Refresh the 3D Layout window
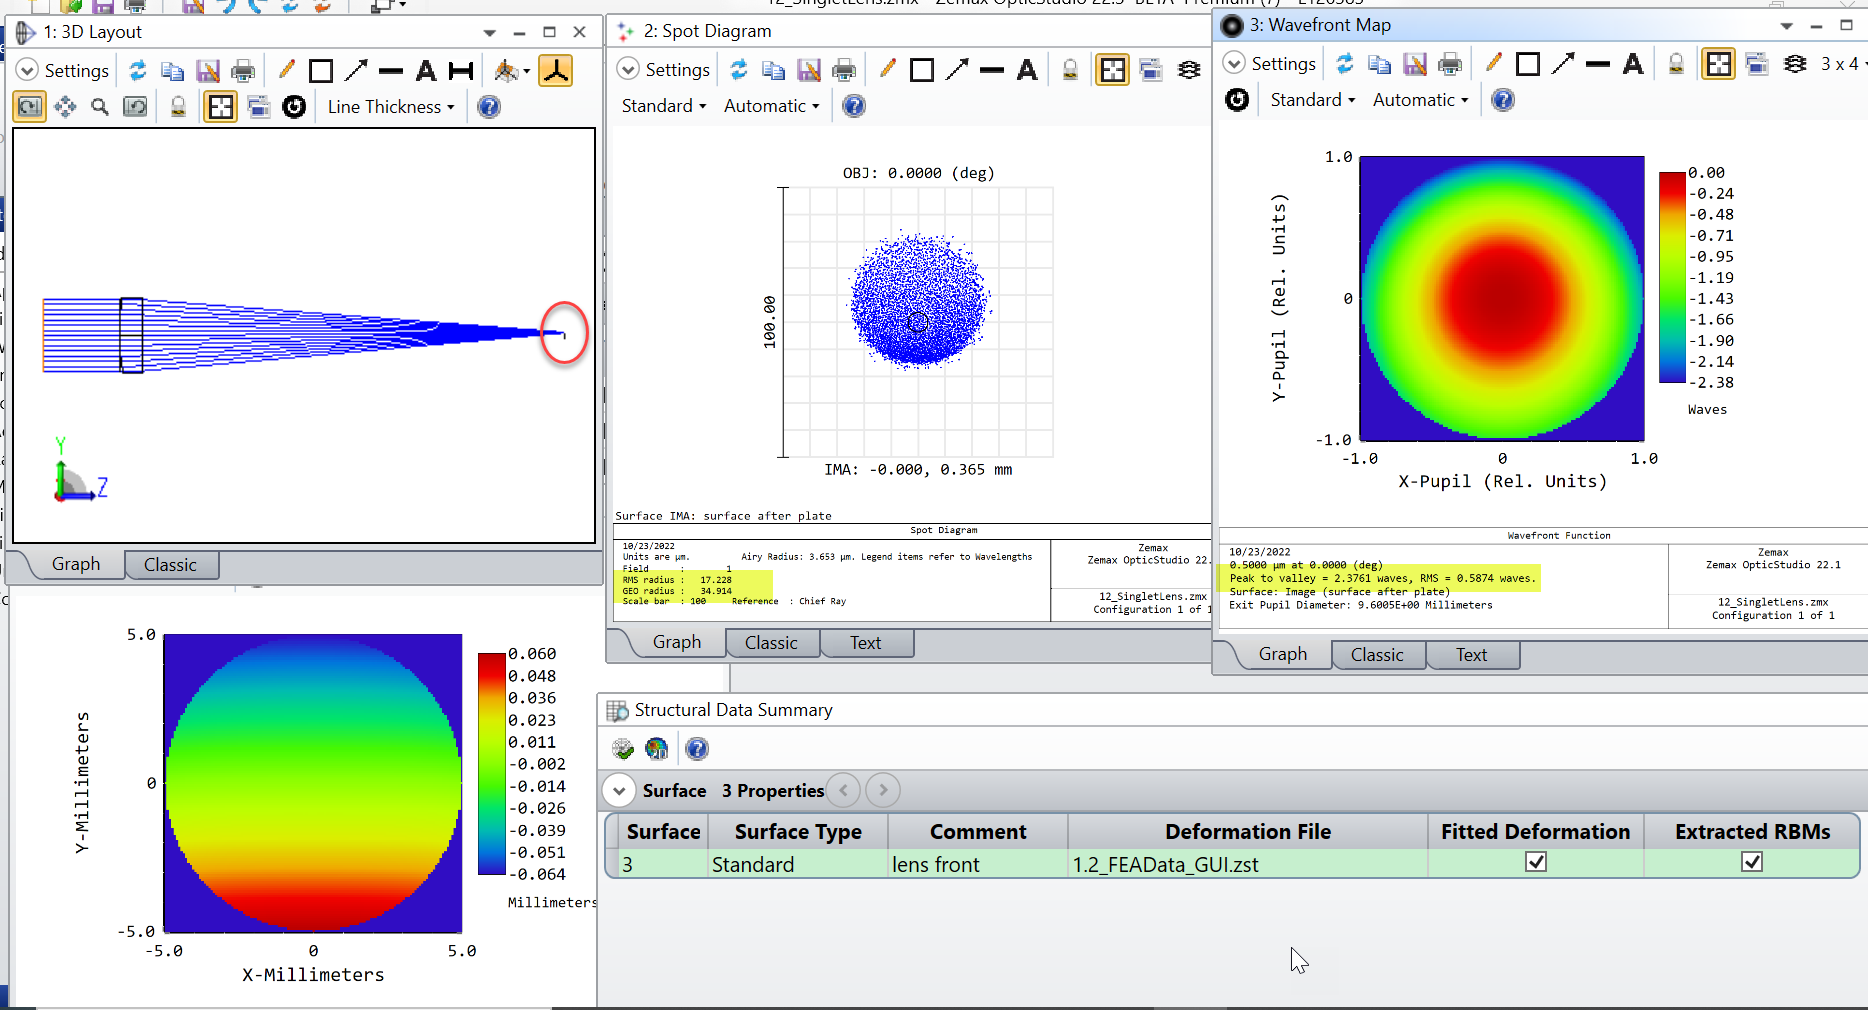The height and width of the screenshot is (1010, 1868). tap(138, 70)
